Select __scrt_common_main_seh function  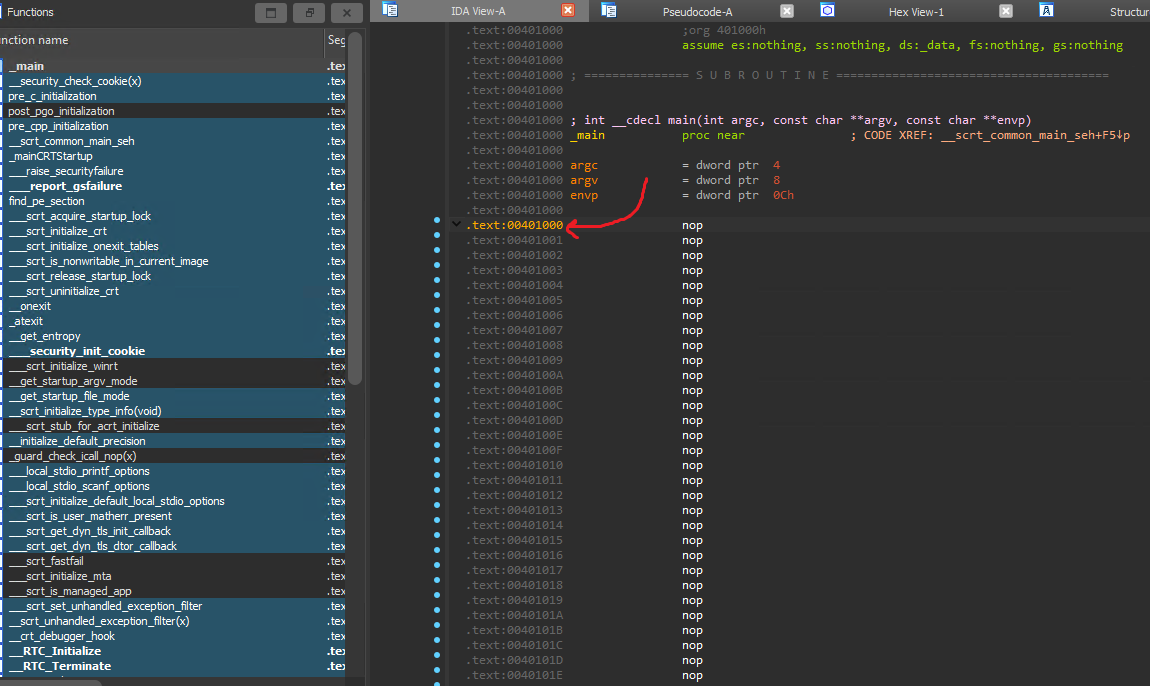coord(70,141)
